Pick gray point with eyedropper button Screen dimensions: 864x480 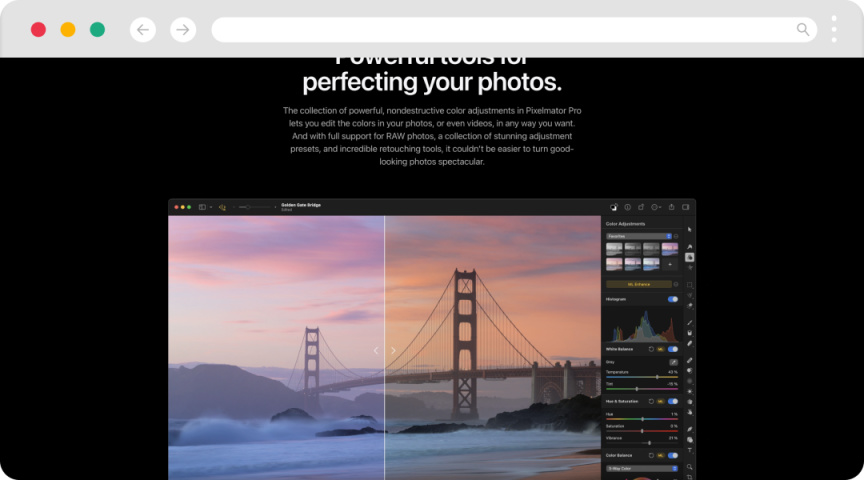point(673,362)
